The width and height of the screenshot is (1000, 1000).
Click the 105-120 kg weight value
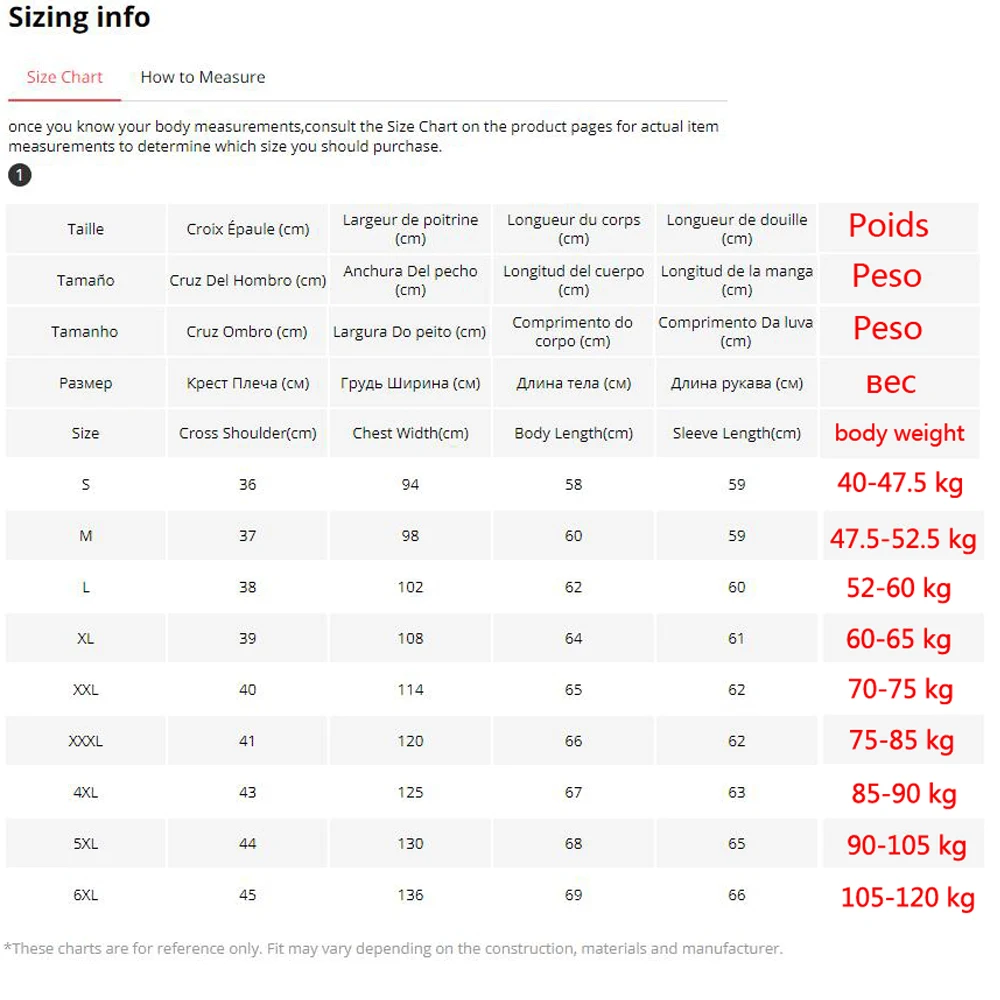tap(908, 897)
